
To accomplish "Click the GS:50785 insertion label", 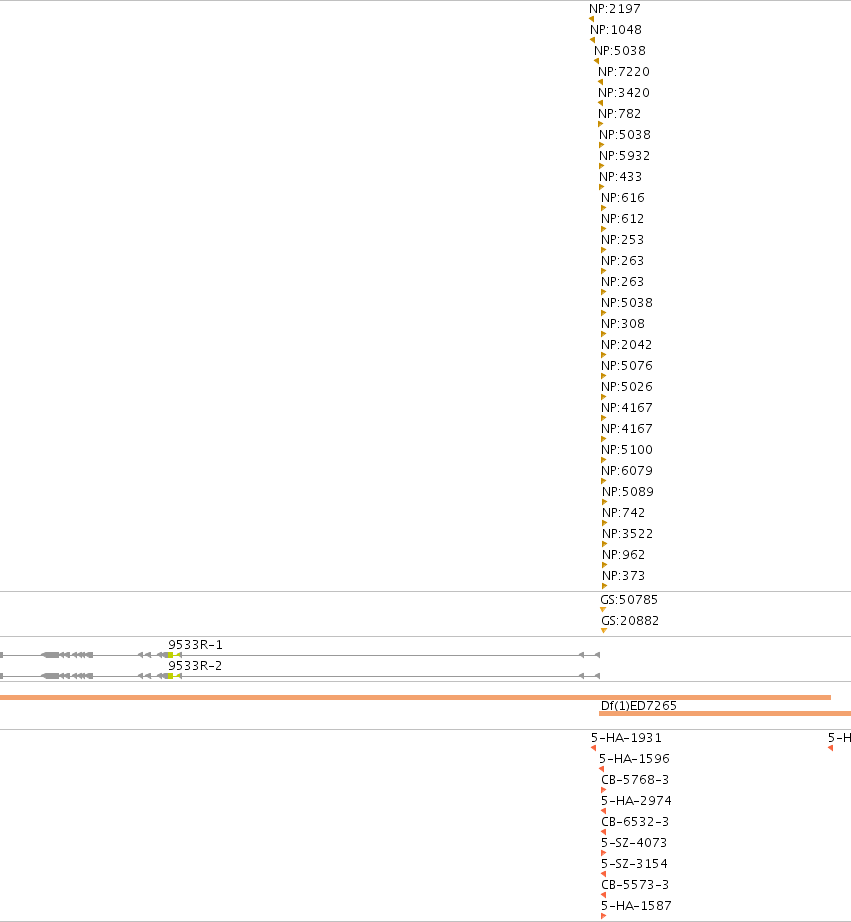I will point(629,600).
